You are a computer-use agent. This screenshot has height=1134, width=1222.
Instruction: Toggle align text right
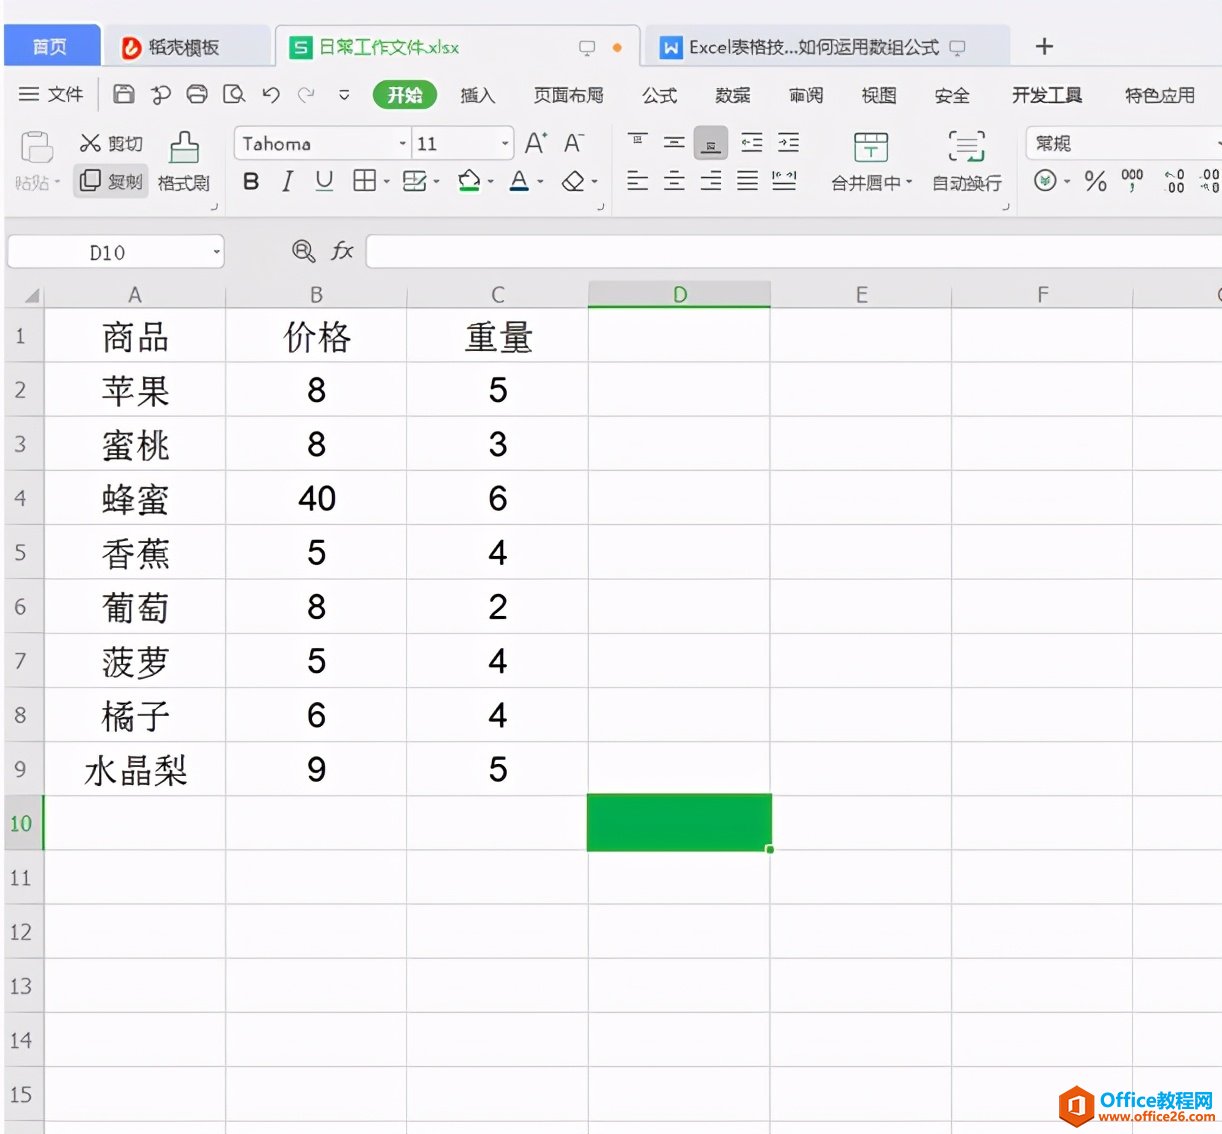(711, 181)
